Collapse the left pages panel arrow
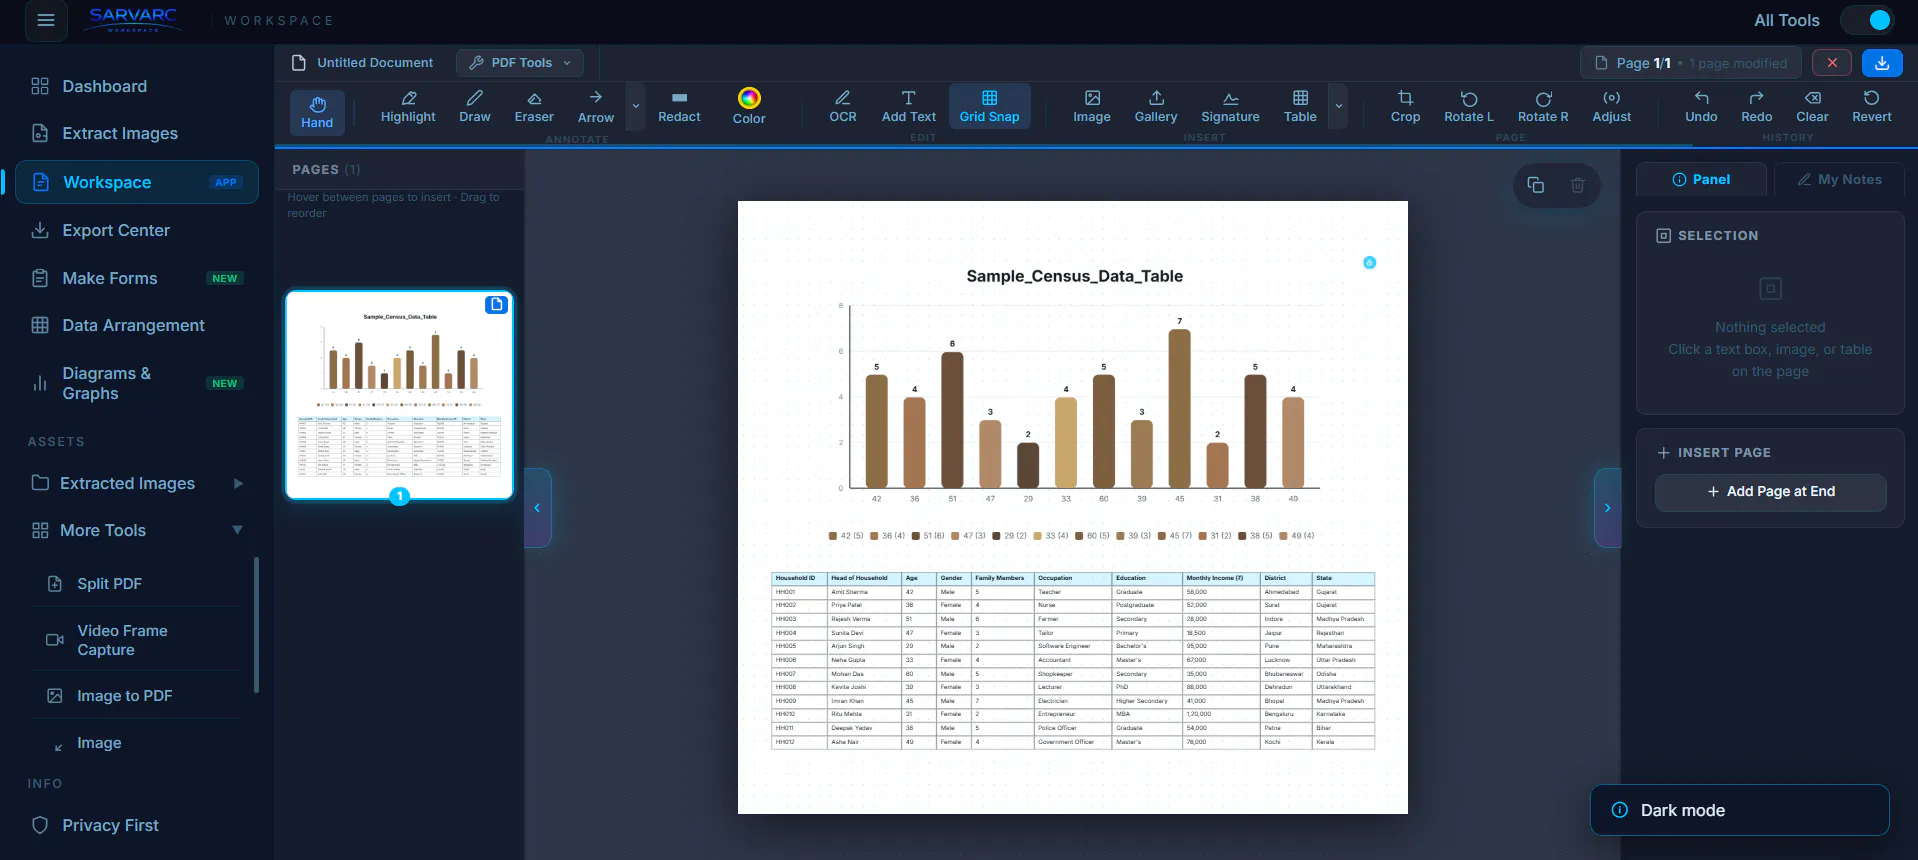This screenshot has width=1918, height=860. (537, 508)
